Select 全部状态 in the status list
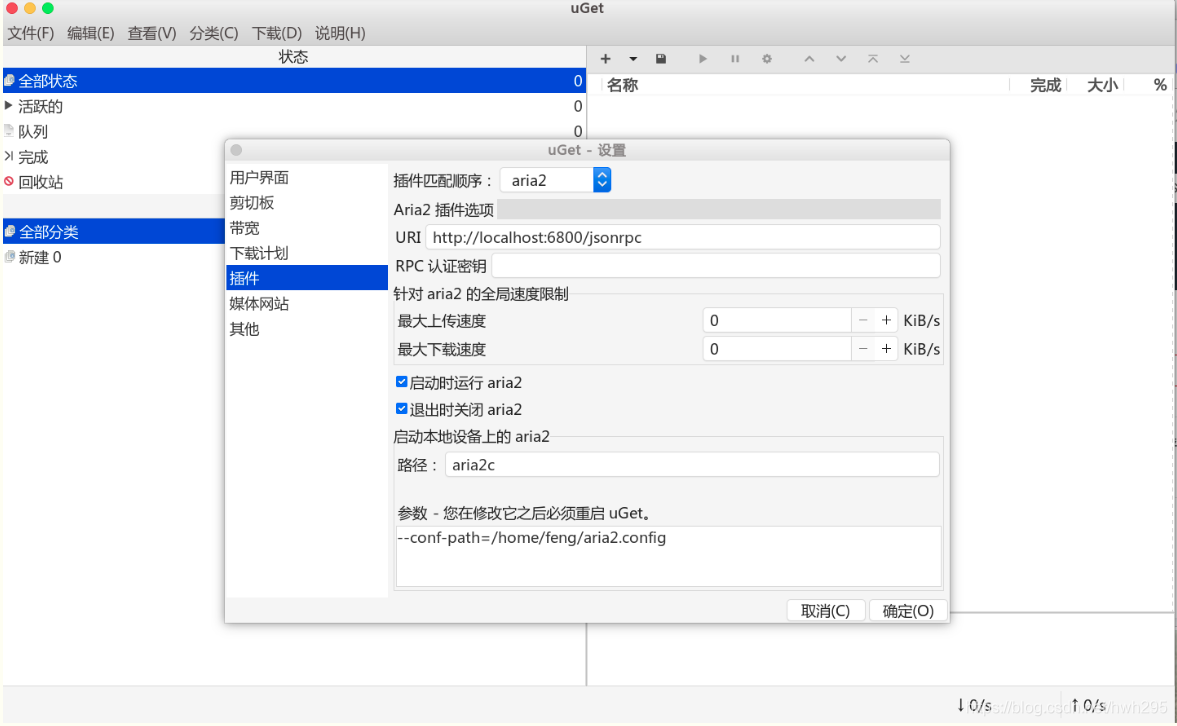This screenshot has width=1177, height=726. click(293, 80)
